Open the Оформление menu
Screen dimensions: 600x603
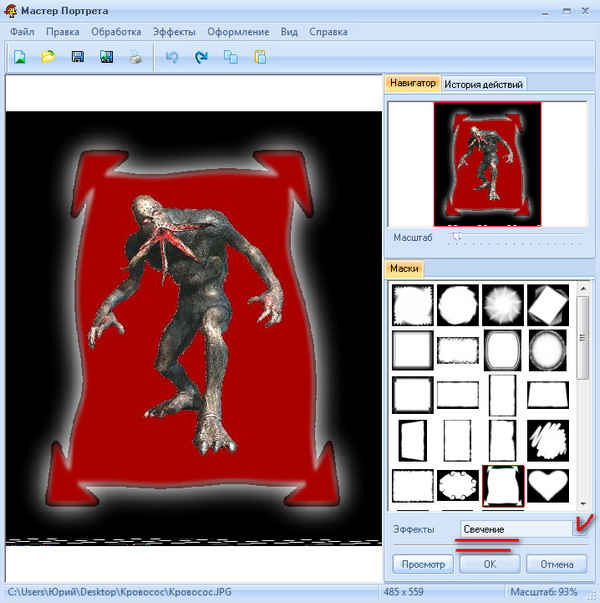coord(238,32)
